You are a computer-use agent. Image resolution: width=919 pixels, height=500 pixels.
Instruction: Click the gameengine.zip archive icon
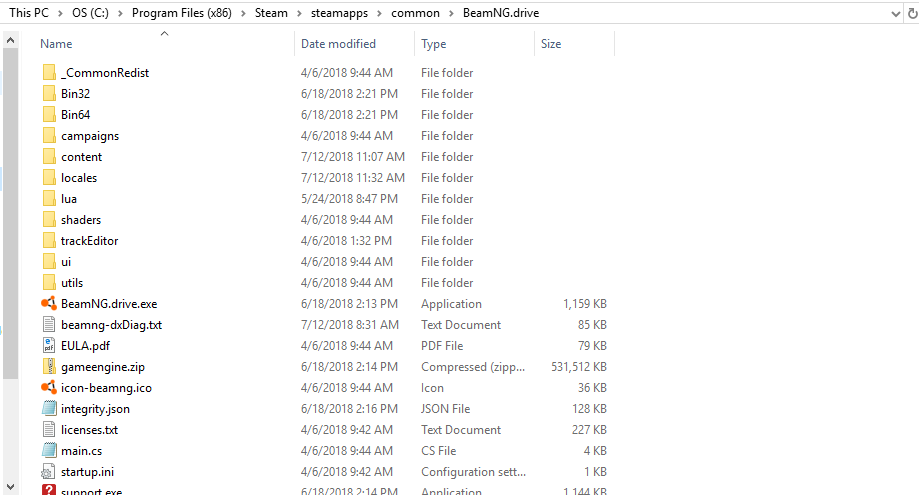pos(49,367)
